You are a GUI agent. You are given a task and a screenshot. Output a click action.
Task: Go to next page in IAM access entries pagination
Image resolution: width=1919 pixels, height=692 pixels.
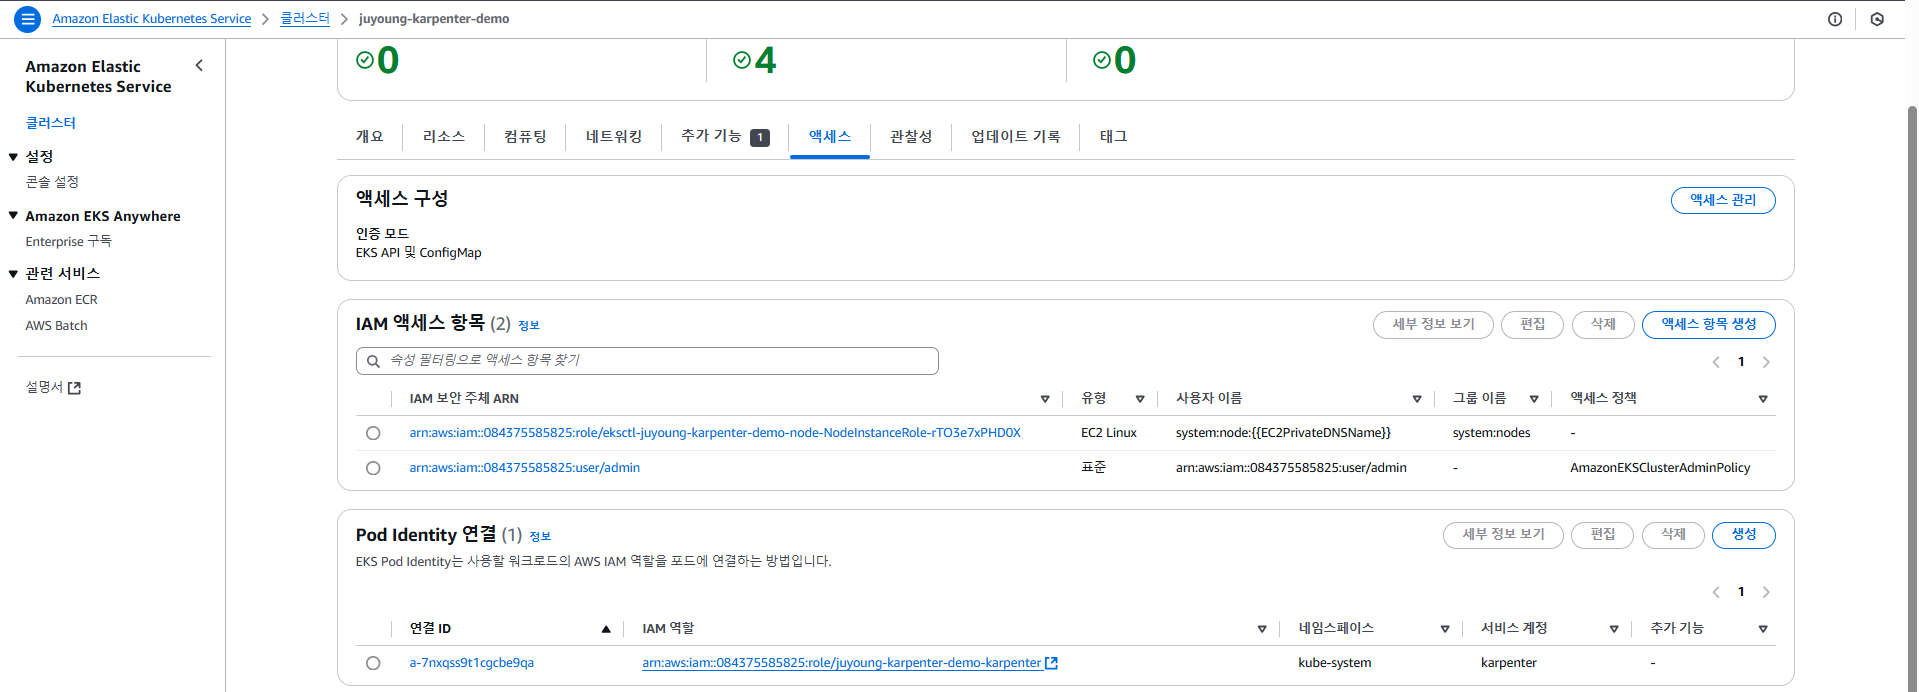click(1766, 362)
